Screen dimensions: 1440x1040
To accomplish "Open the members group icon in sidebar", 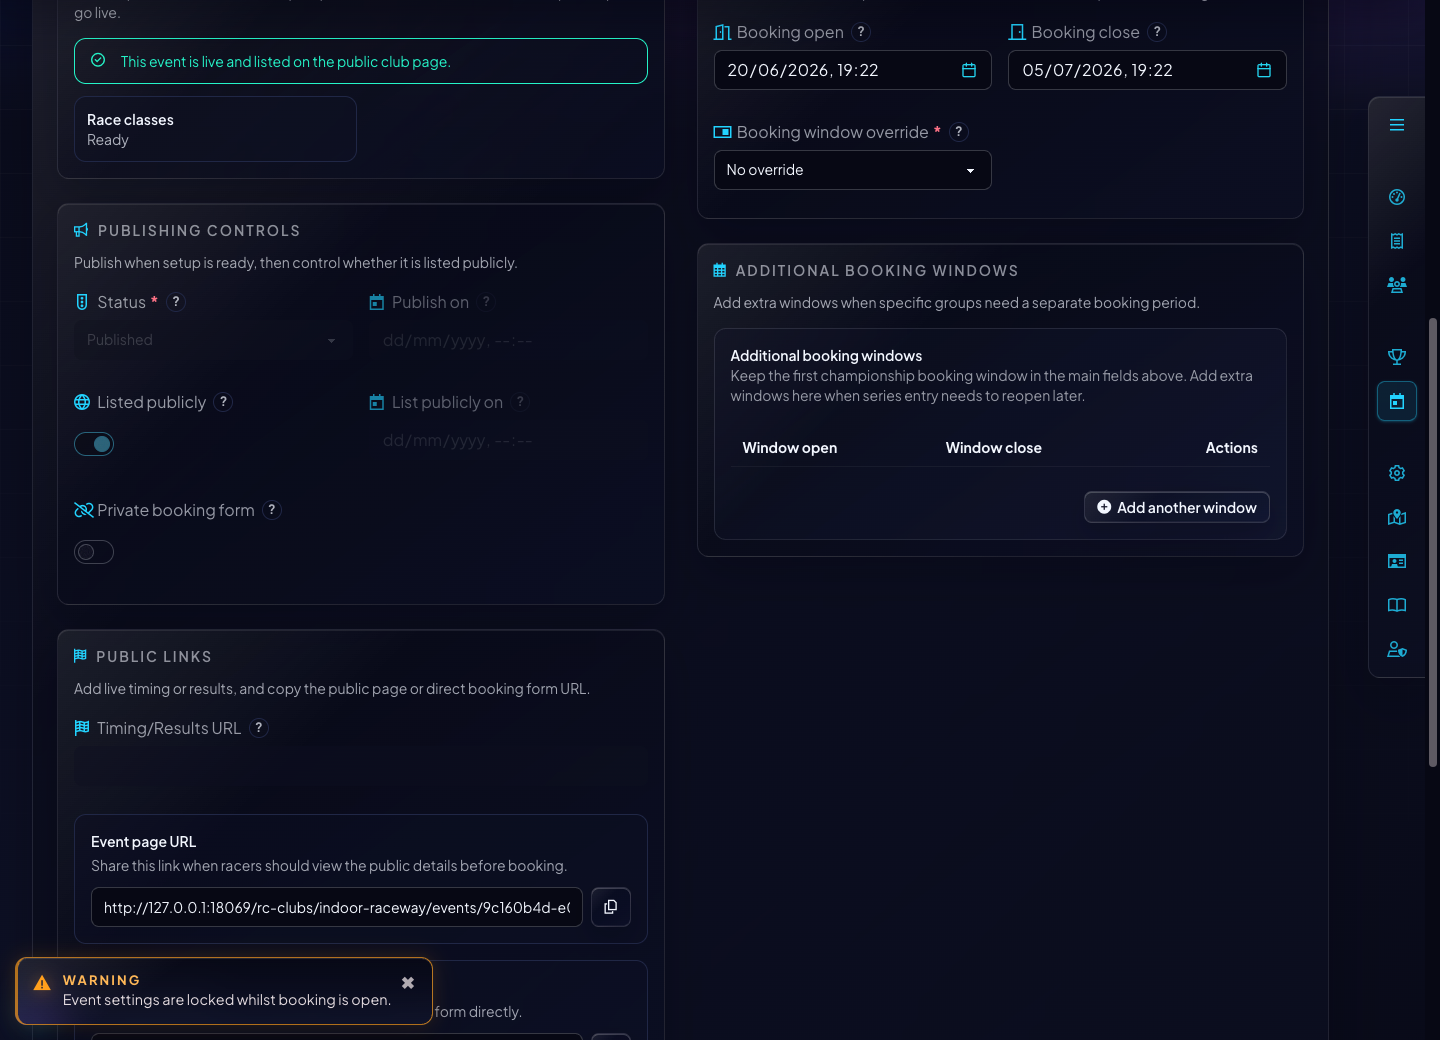I will pyautogui.click(x=1397, y=285).
